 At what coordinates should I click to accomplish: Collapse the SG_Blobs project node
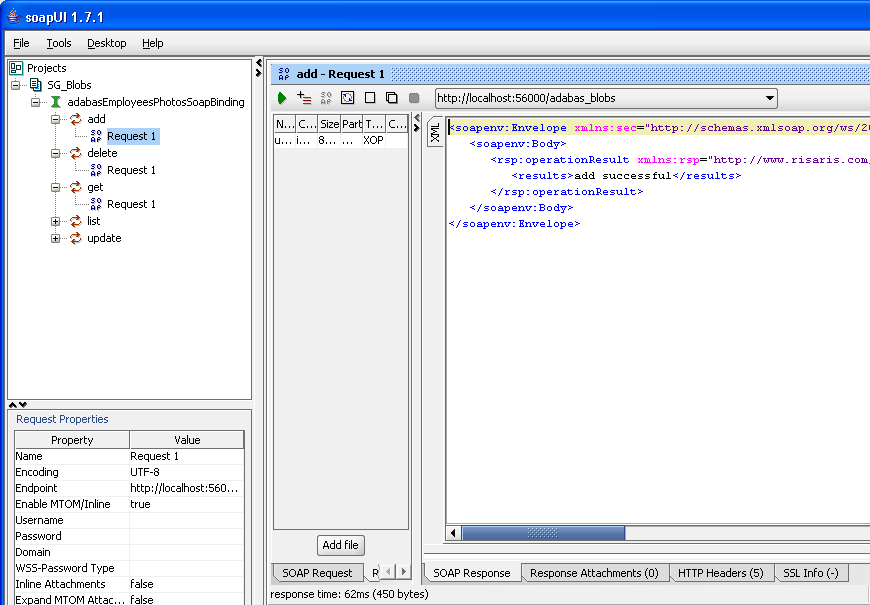(16, 85)
